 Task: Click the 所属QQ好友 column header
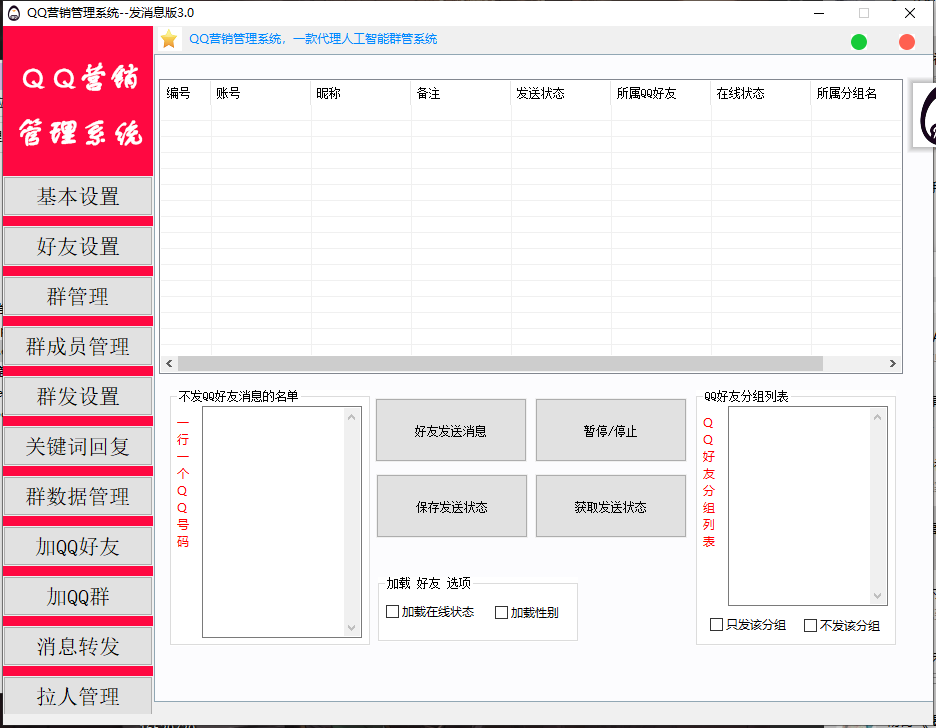pyautogui.click(x=661, y=94)
